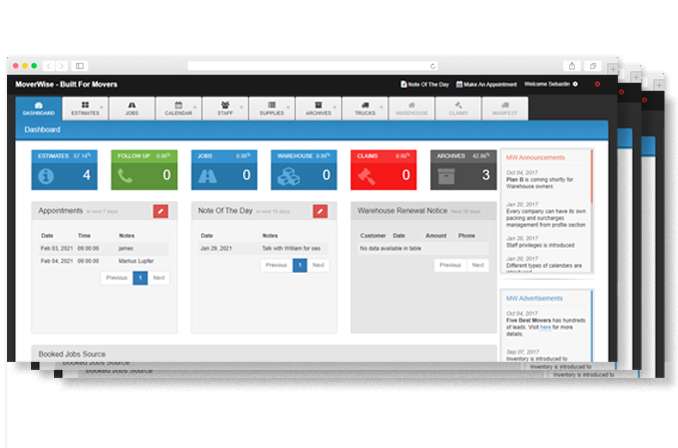Click Next in Note Of The Day pagination
678x448 pixels.
318,265
